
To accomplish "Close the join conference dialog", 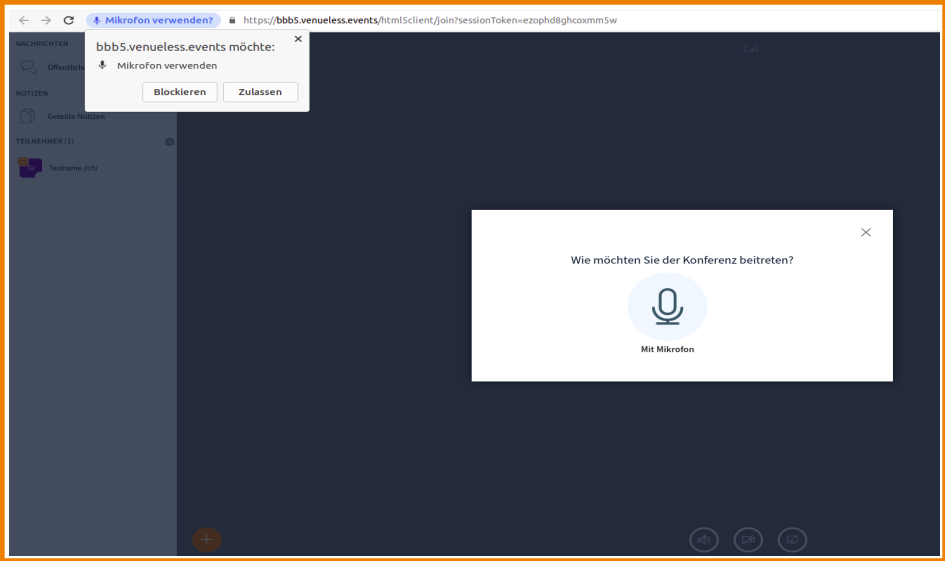I will [x=866, y=232].
